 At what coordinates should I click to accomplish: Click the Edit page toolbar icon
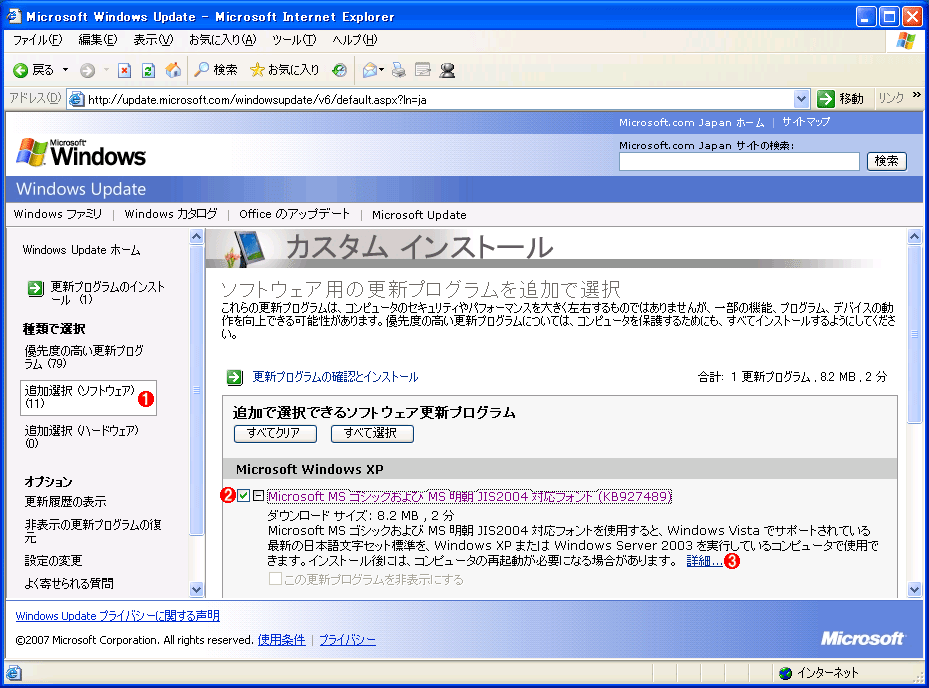coord(423,71)
